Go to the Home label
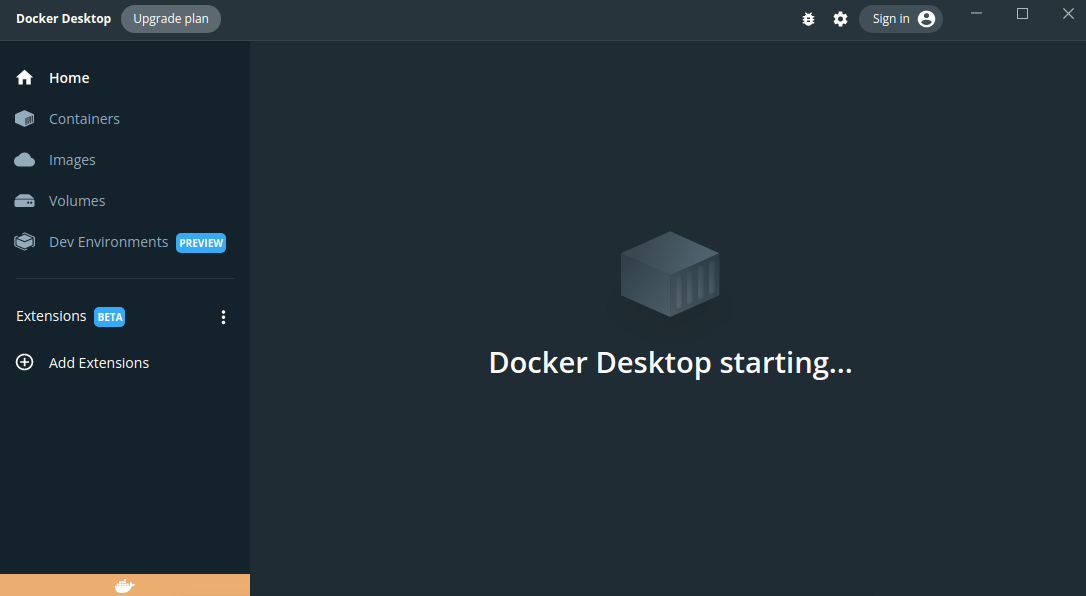1086x596 pixels. 69,78
